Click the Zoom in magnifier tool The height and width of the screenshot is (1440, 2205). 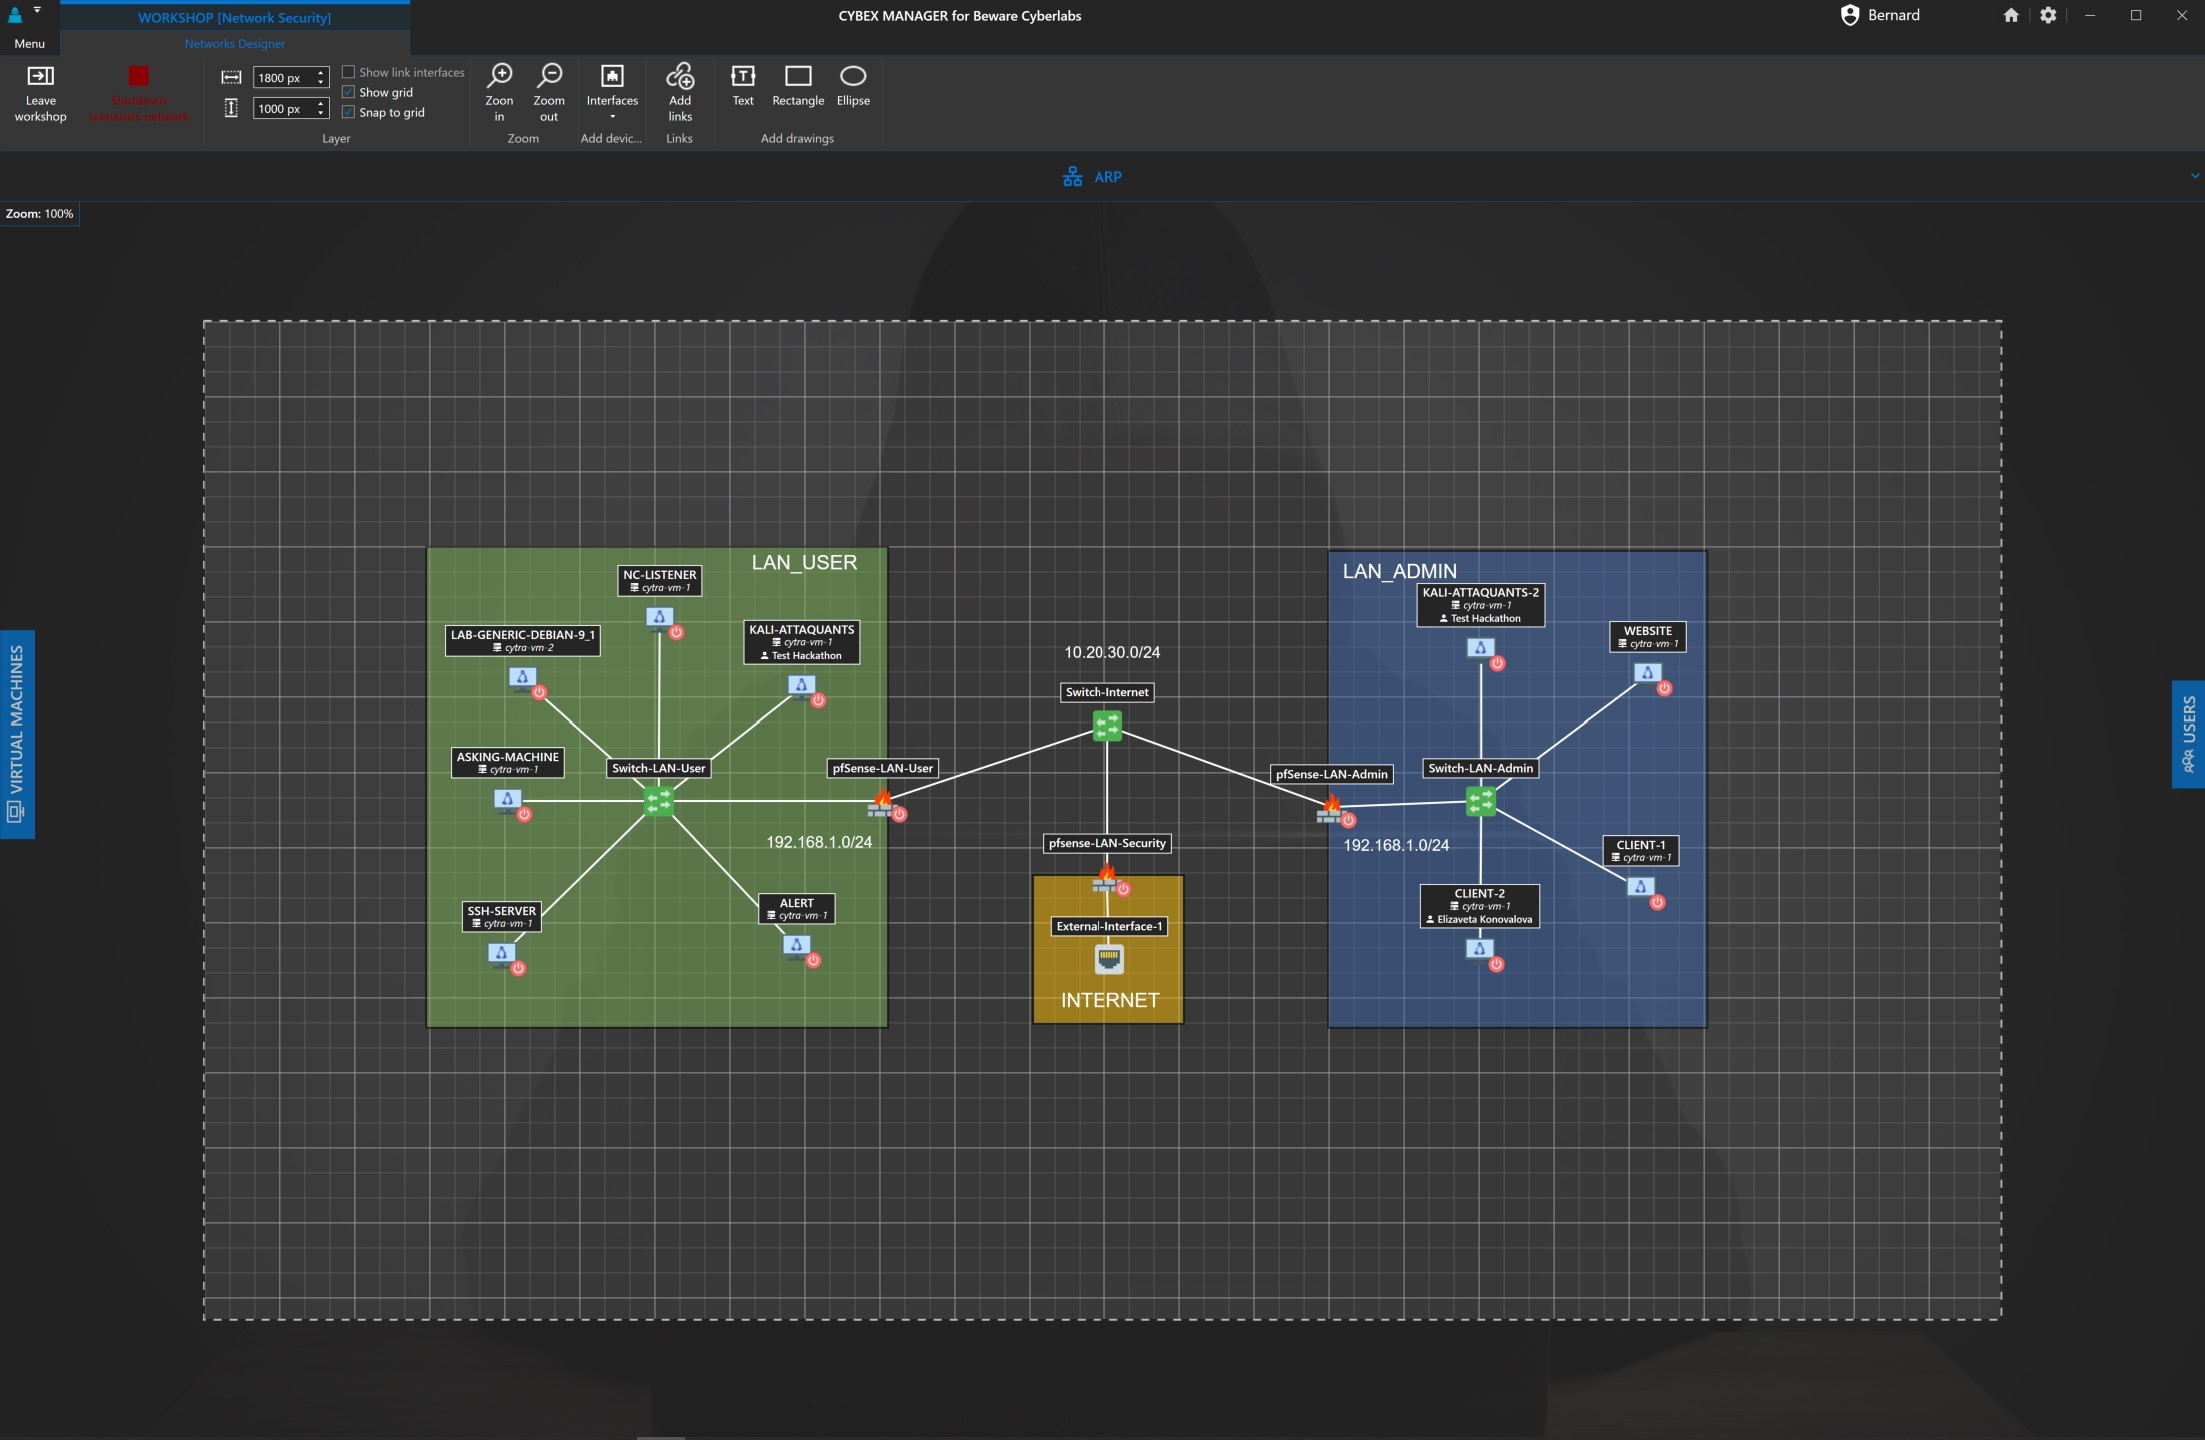(x=499, y=77)
